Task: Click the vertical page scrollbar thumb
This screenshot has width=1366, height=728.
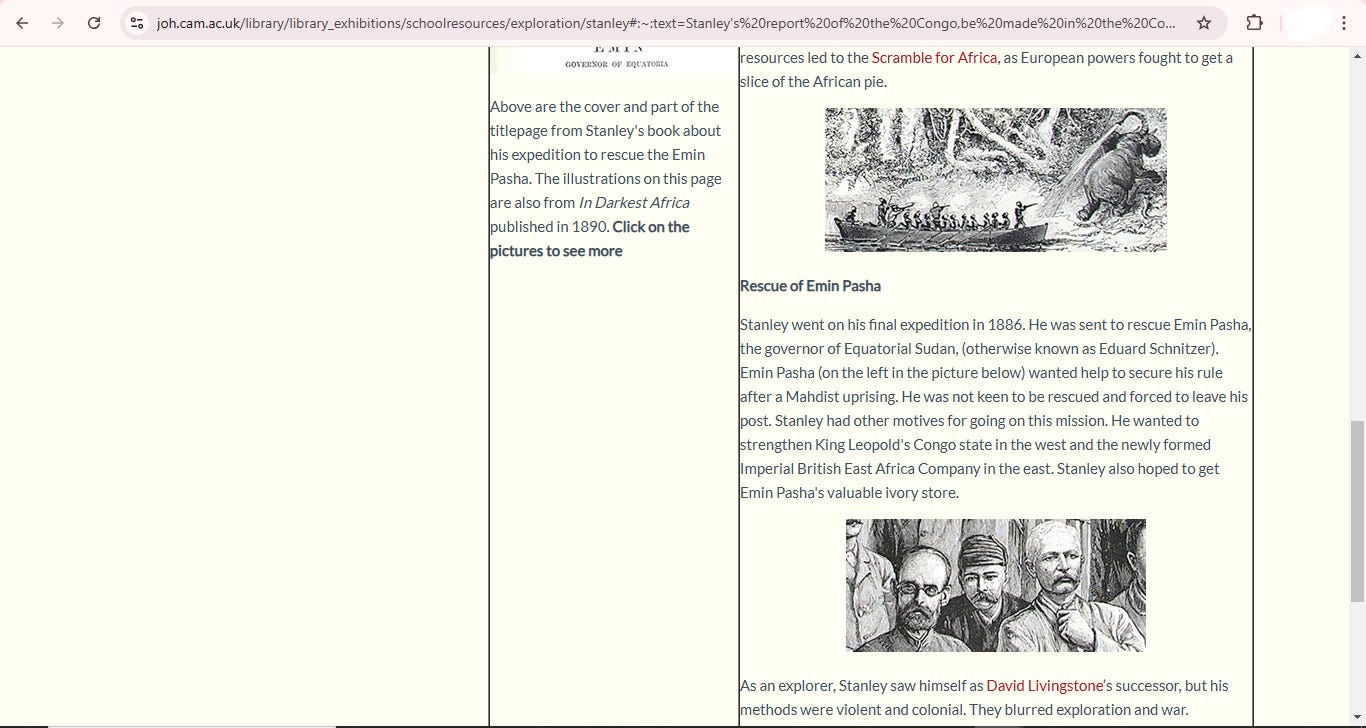Action: (1357, 511)
